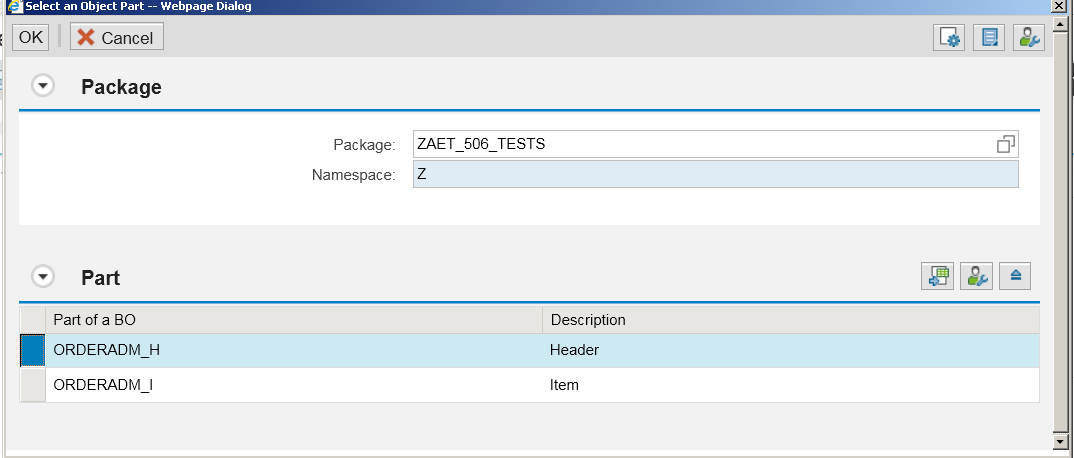Screen dimensions: 1074x458
Task: Open personalization icon for Part table
Action: (x=976, y=276)
